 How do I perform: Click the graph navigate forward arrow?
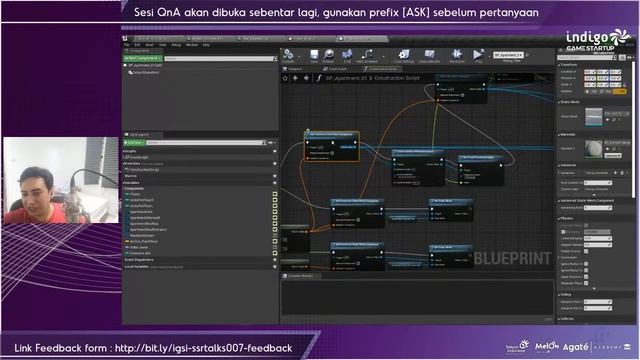[x=306, y=78]
